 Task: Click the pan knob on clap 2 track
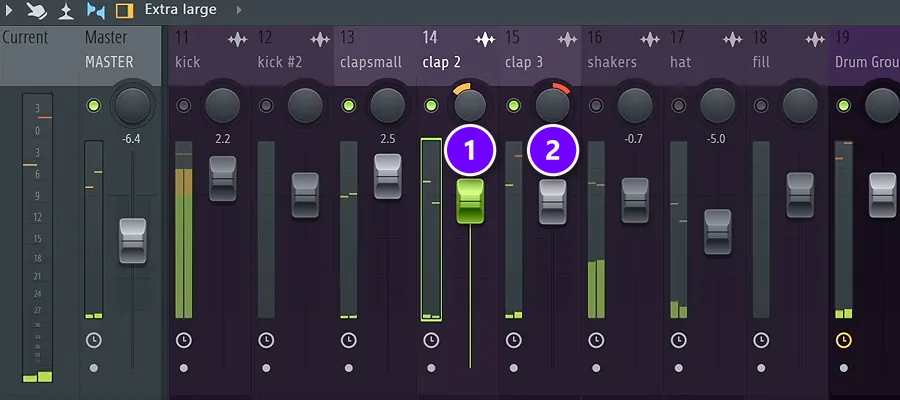click(x=470, y=106)
